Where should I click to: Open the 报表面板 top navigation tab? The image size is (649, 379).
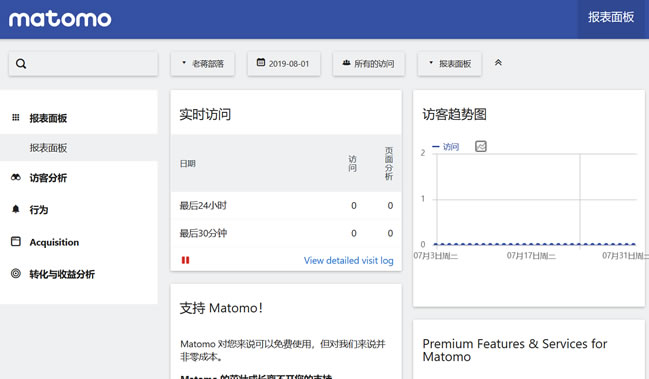point(611,17)
